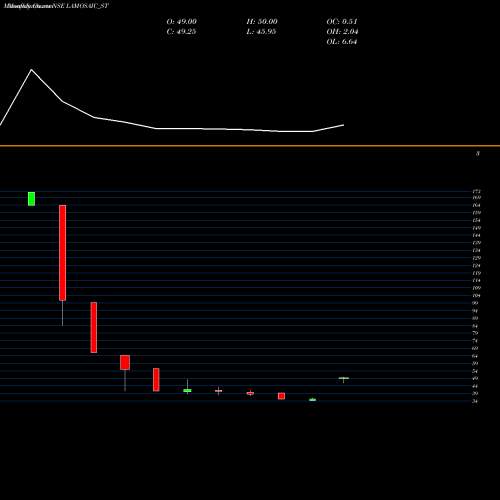The image size is (500, 500).
Task: Click the 149 price axis label
Action: 477,228
